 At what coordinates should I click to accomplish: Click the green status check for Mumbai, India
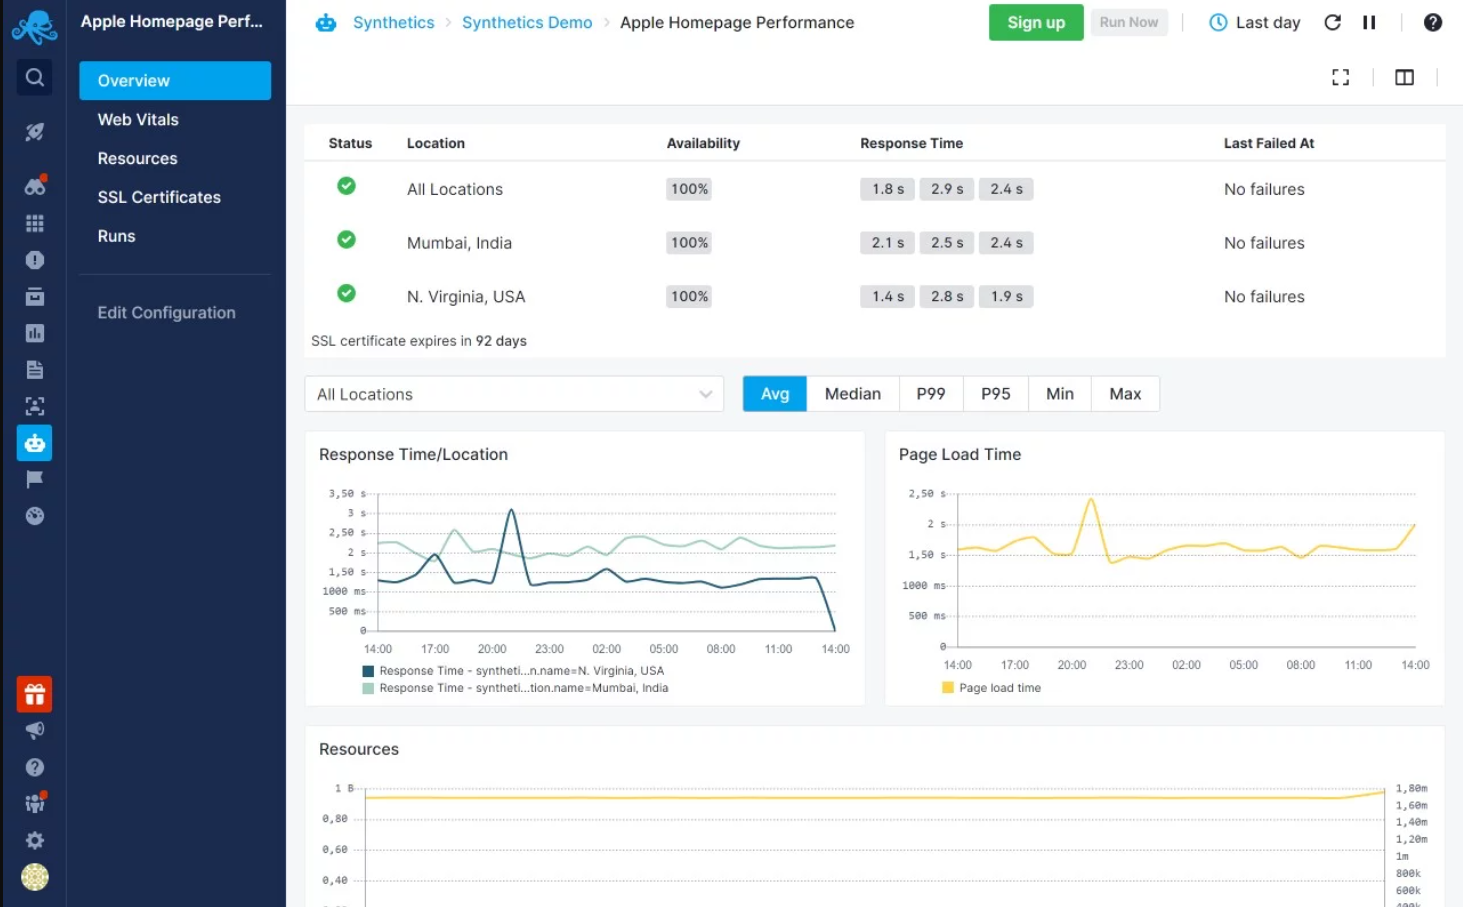346,240
